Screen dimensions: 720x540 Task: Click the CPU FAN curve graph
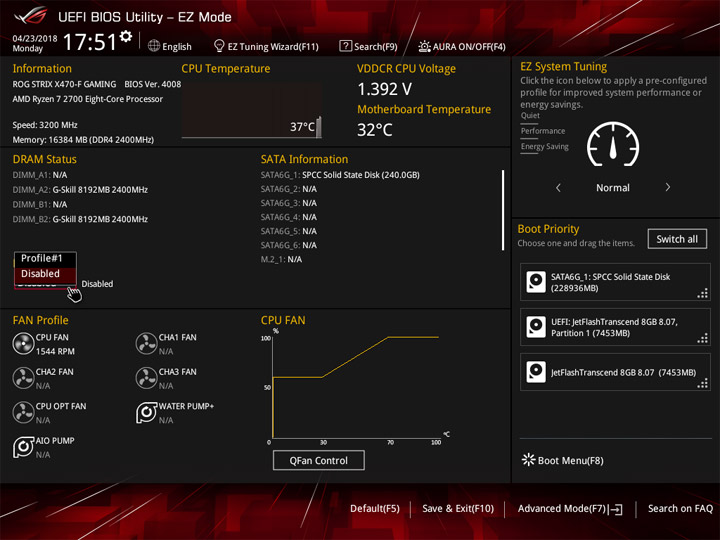click(x=355, y=388)
